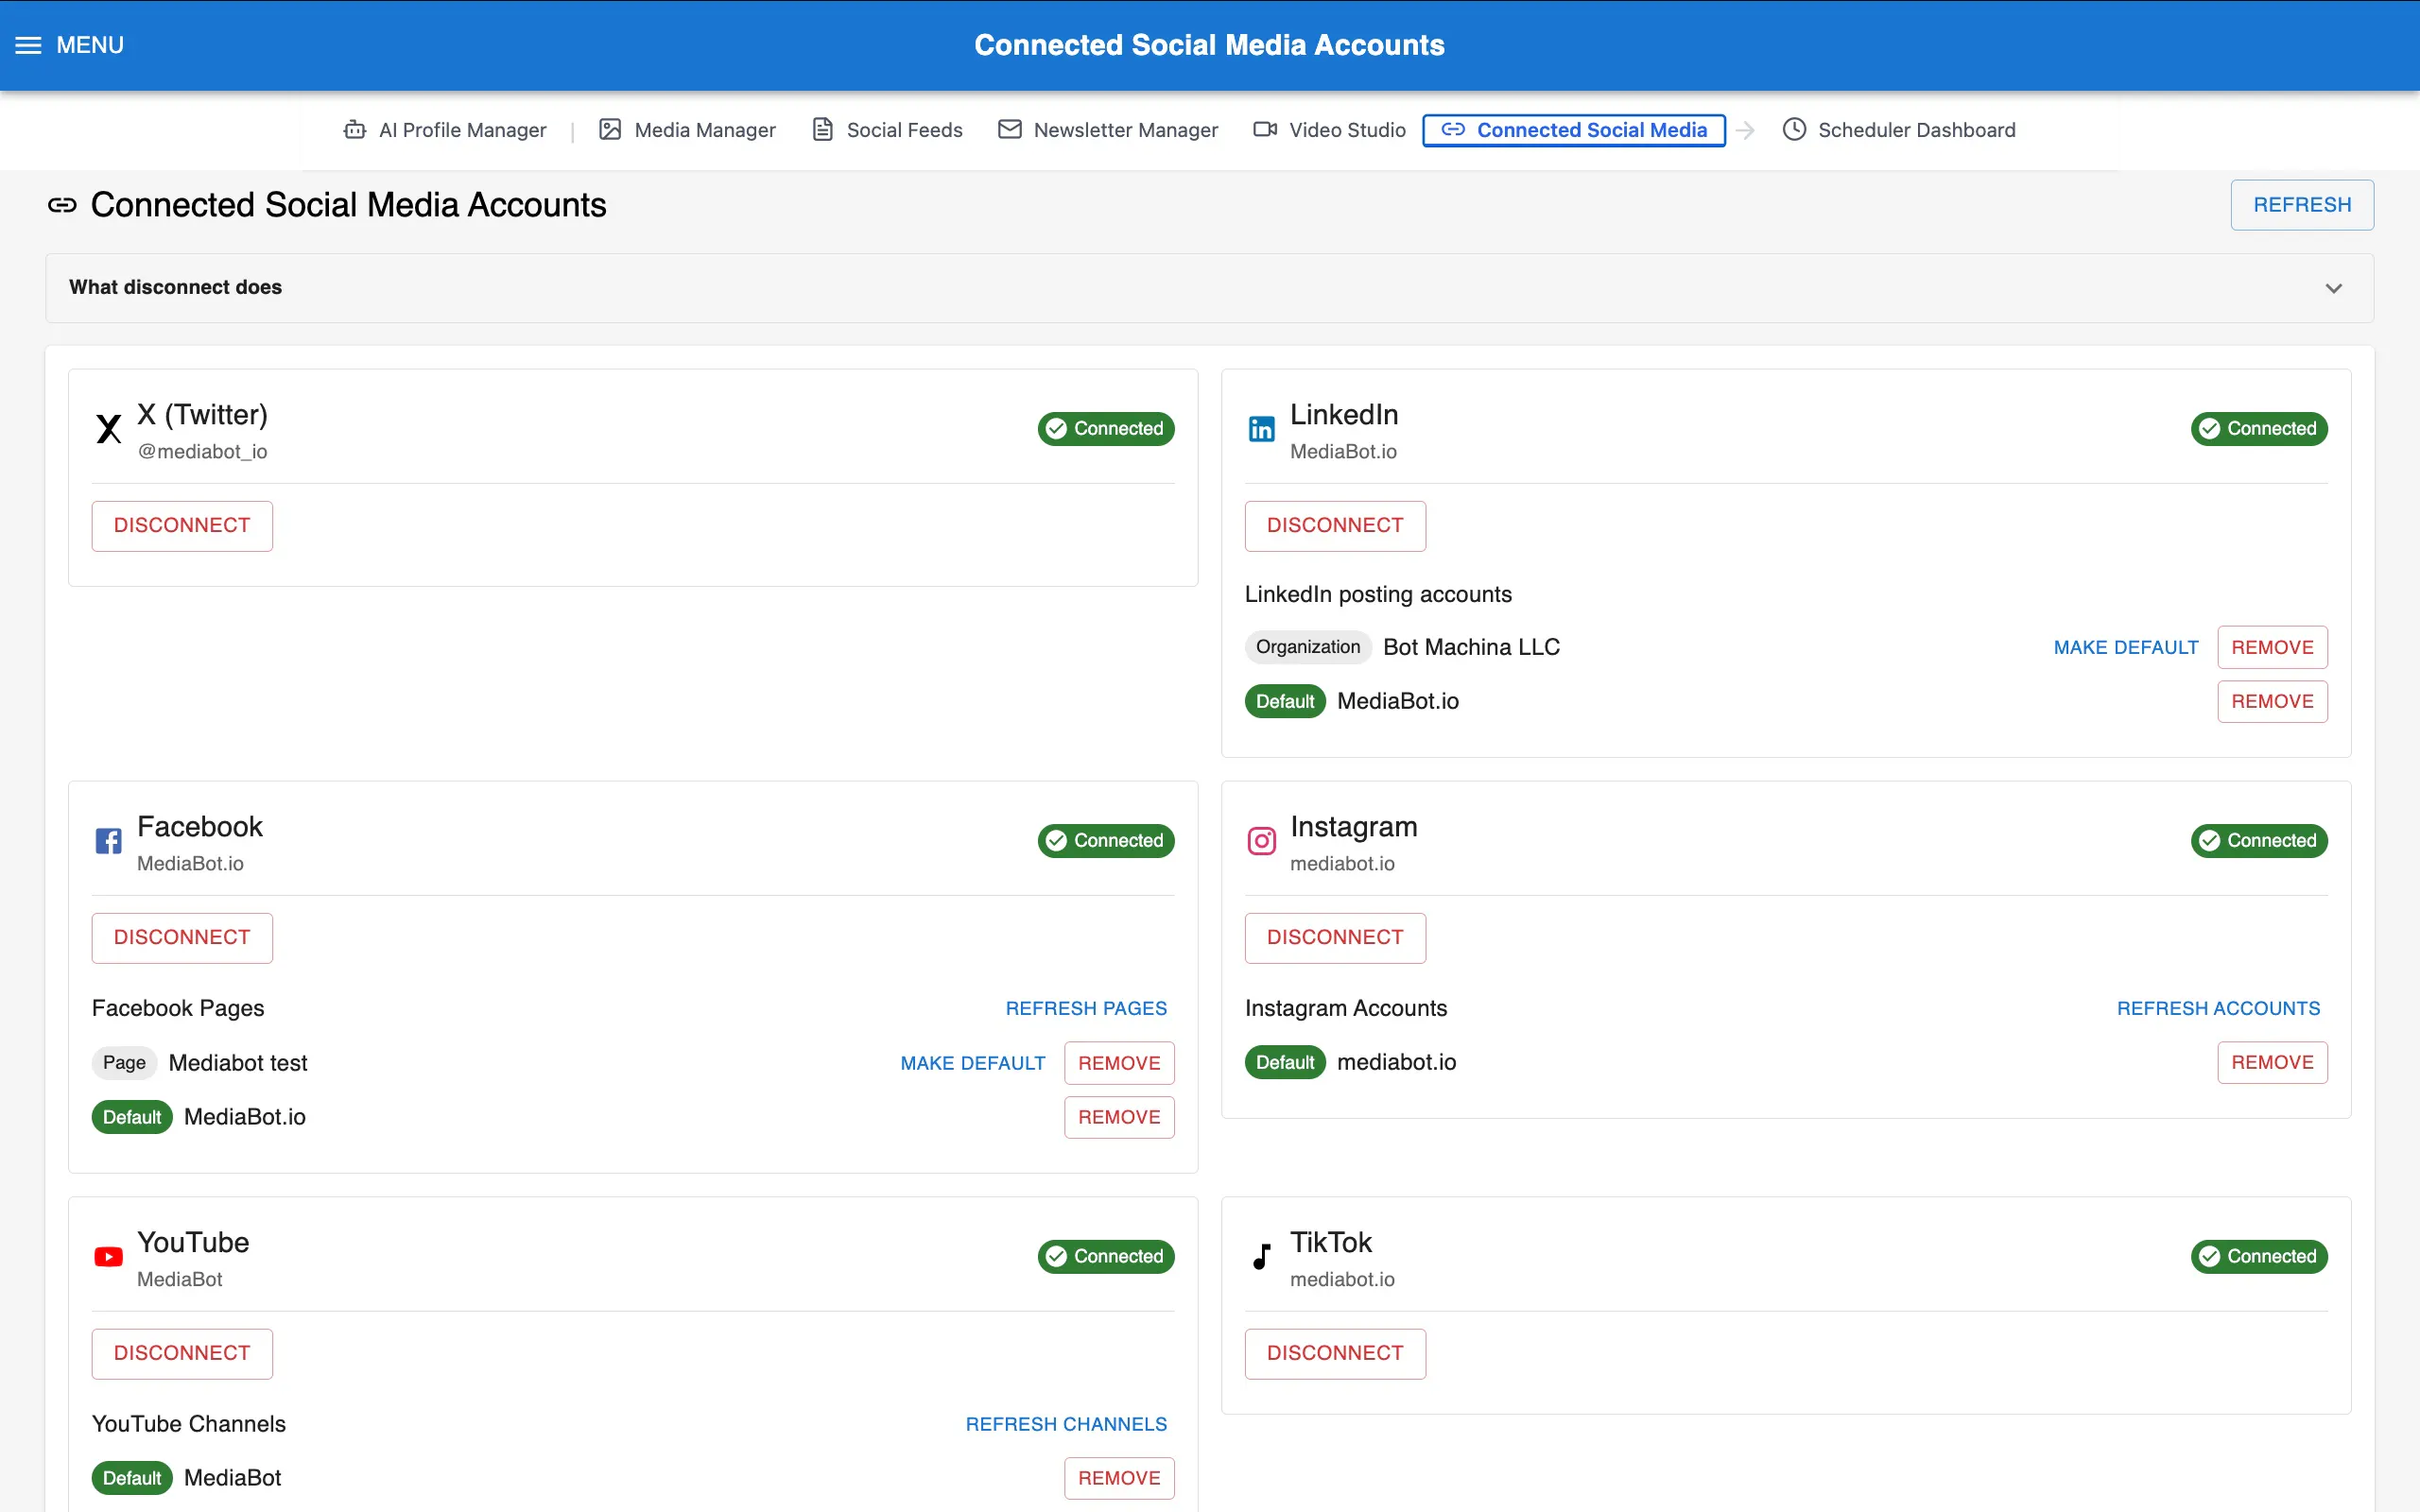2420x1512 pixels.
Task: Click the Page chip beside Mediabot test
Action: [124, 1063]
